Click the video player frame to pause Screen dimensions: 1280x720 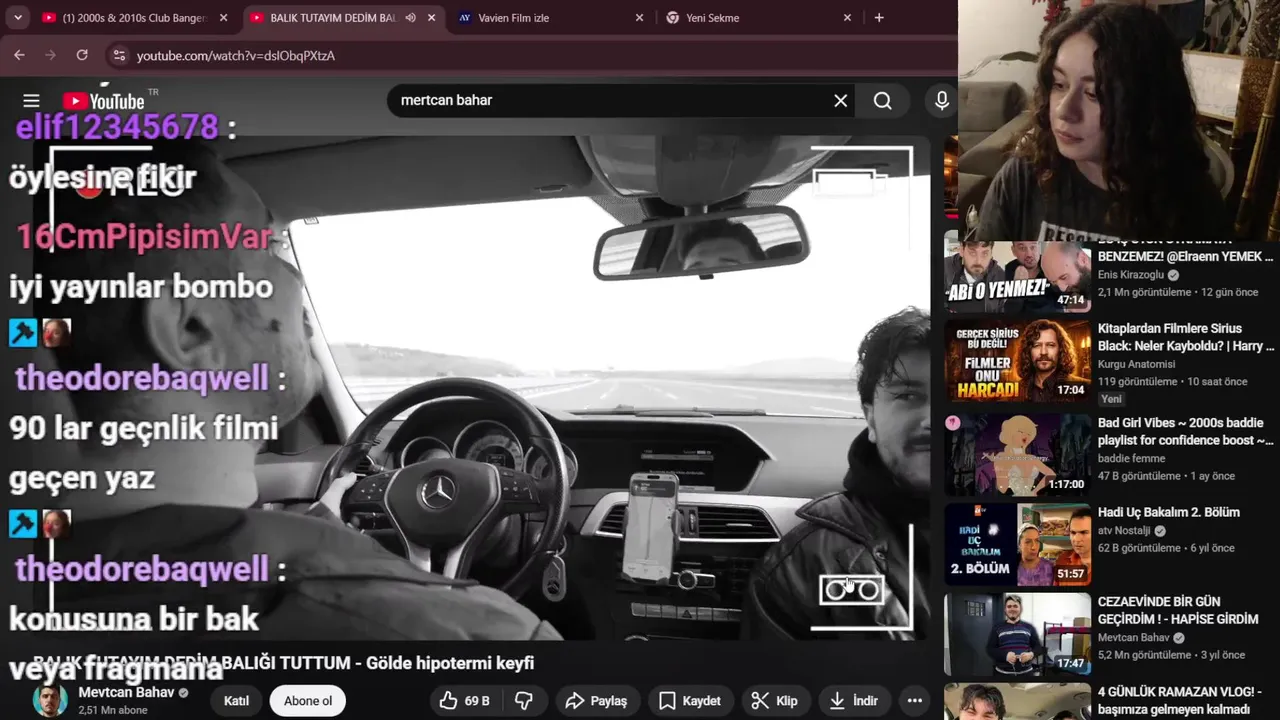tap(480, 388)
